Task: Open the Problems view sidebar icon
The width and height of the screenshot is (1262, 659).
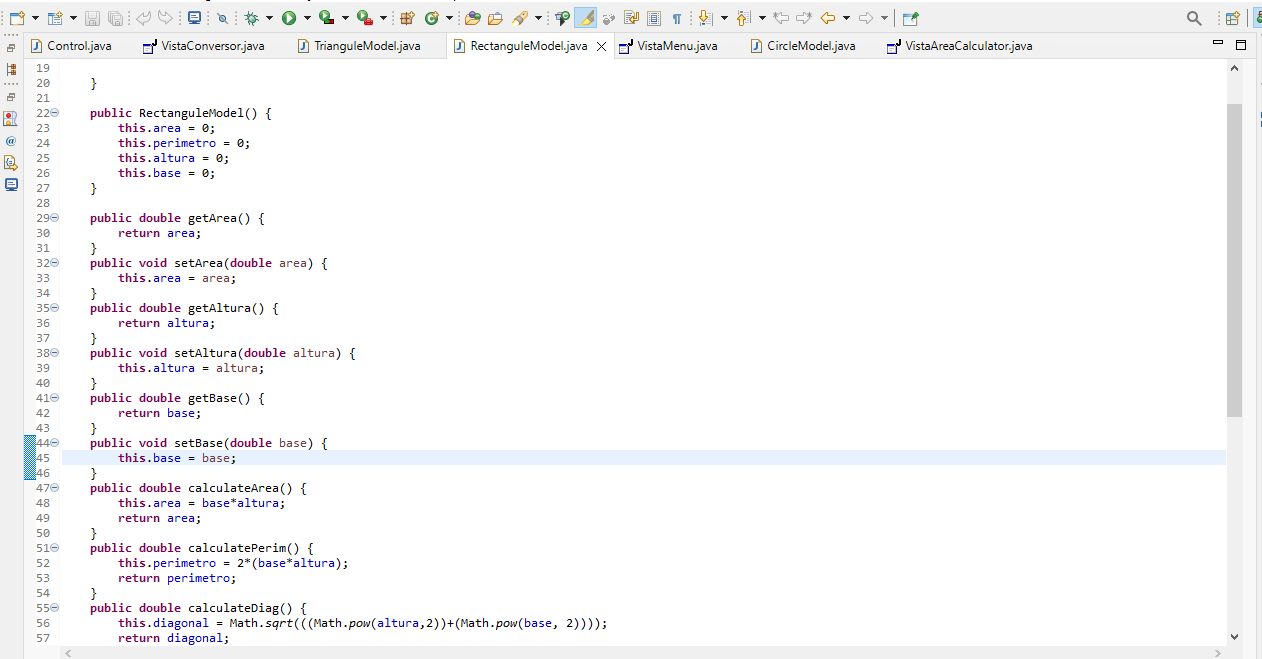Action: pyautogui.click(x=11, y=118)
